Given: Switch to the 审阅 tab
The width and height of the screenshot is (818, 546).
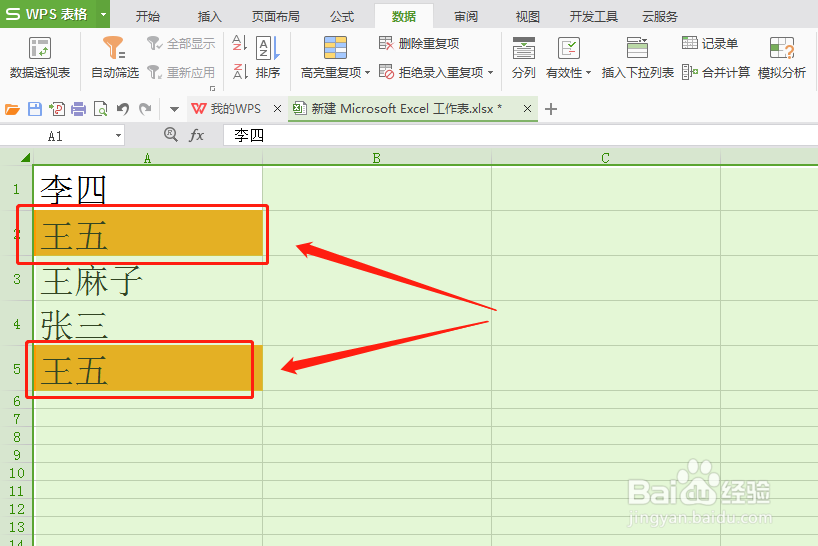Looking at the screenshot, I should [x=466, y=17].
